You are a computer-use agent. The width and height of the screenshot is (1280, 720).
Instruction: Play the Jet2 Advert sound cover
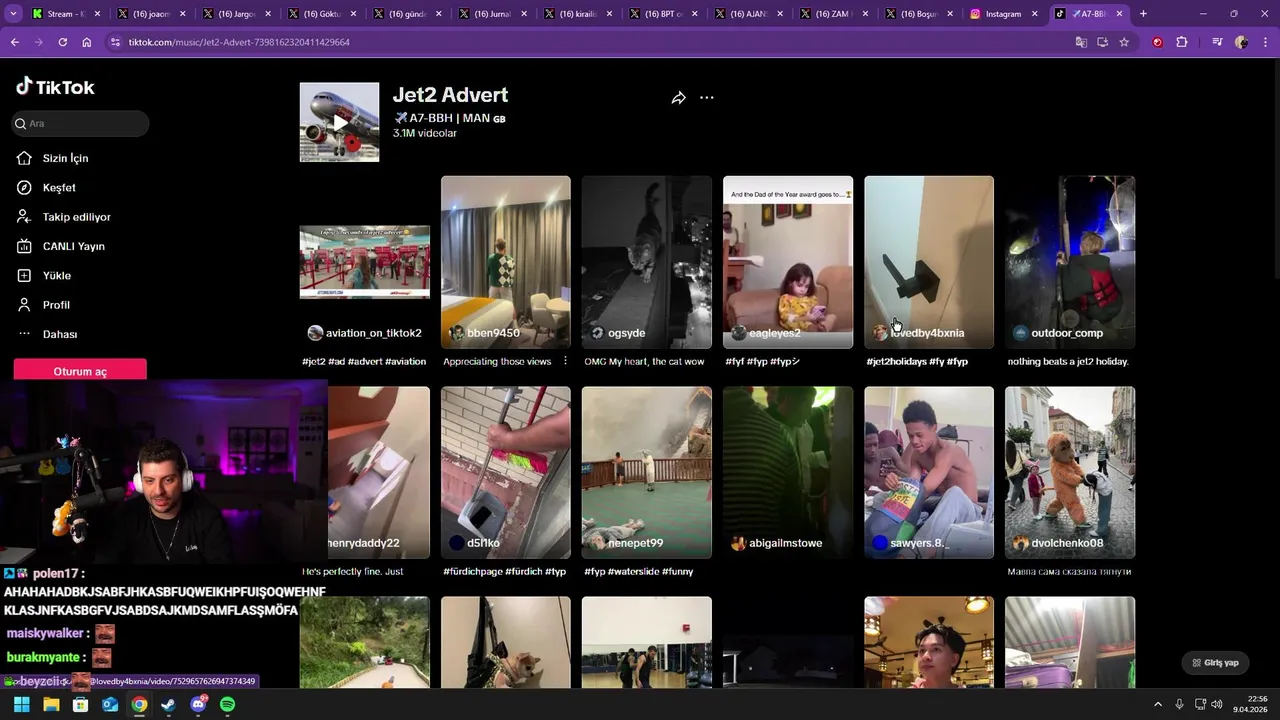[339, 122]
